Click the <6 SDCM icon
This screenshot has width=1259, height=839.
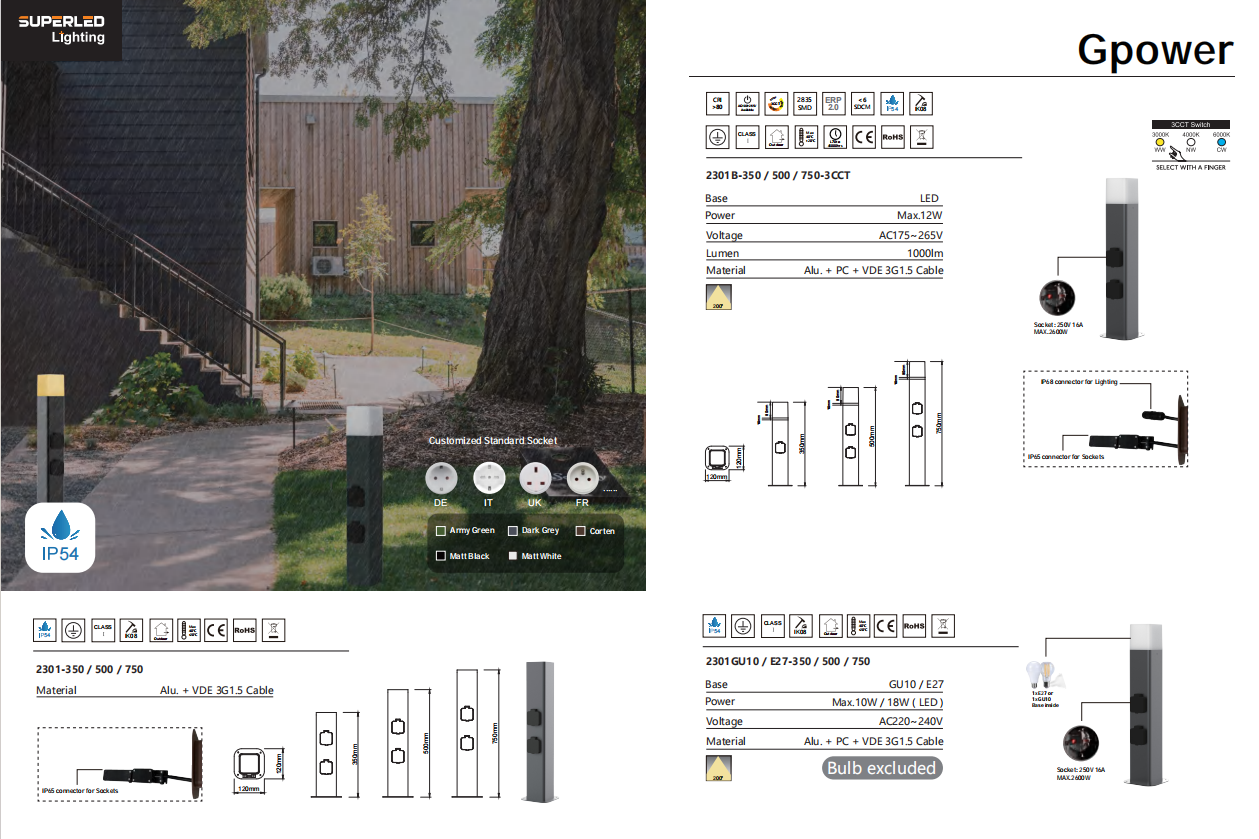pos(863,103)
